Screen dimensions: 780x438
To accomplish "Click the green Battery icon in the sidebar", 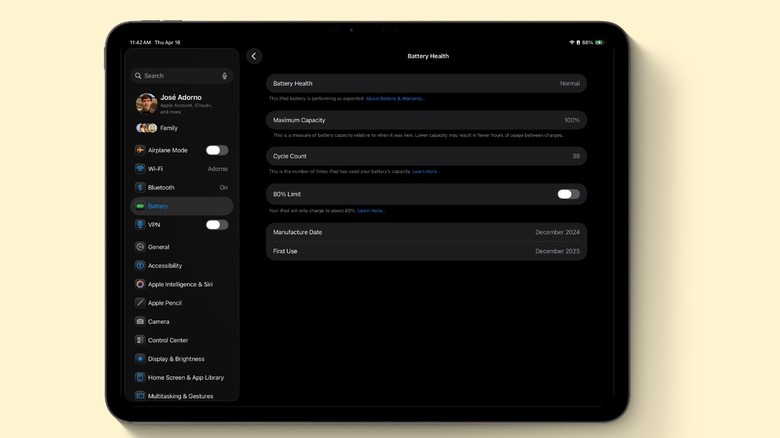I will (x=140, y=206).
